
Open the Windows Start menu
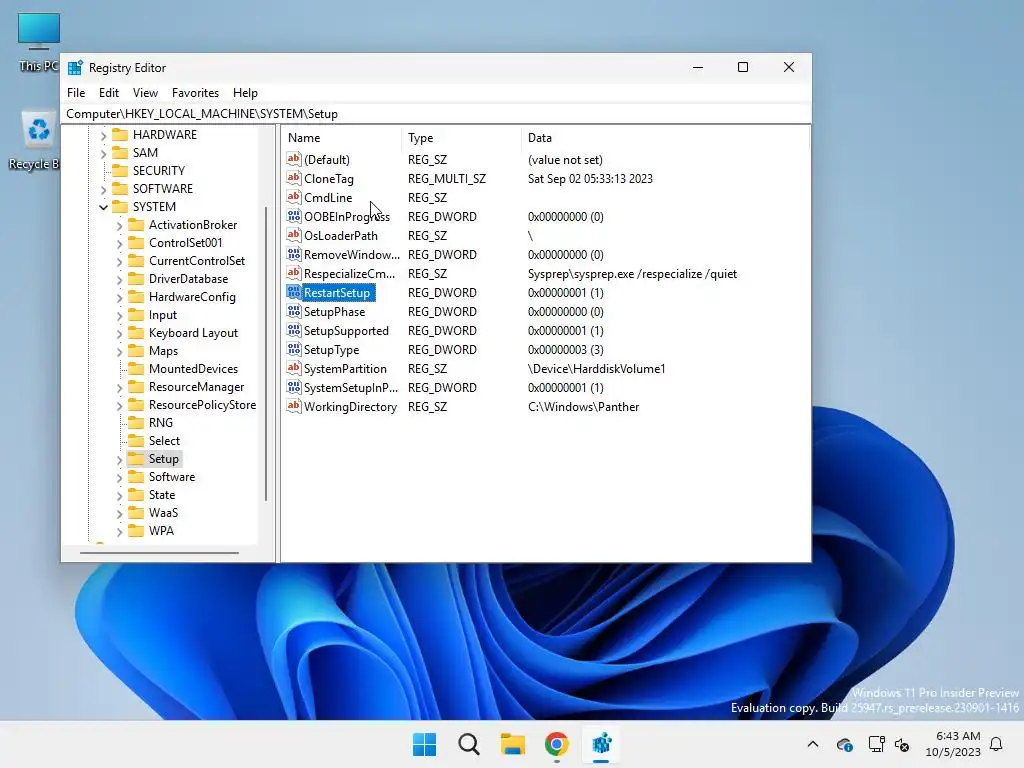[424, 744]
